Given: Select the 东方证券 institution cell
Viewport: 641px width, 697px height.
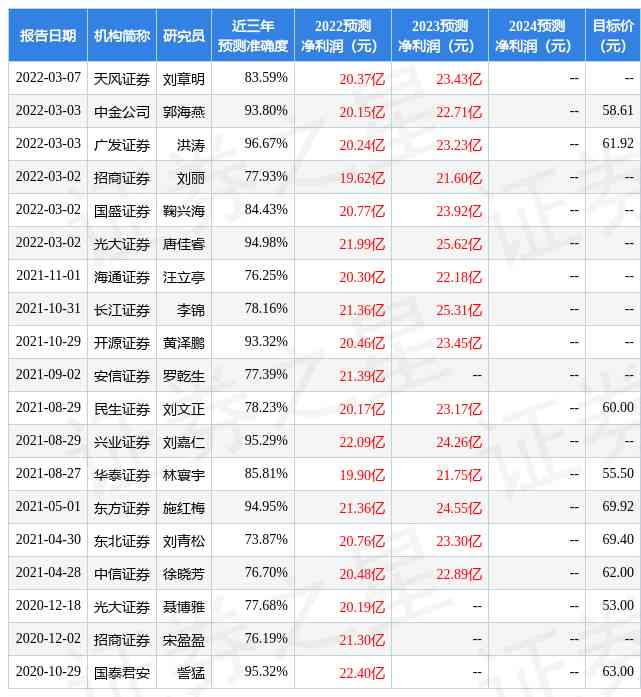Looking at the screenshot, I should pyautogui.click(x=122, y=508).
